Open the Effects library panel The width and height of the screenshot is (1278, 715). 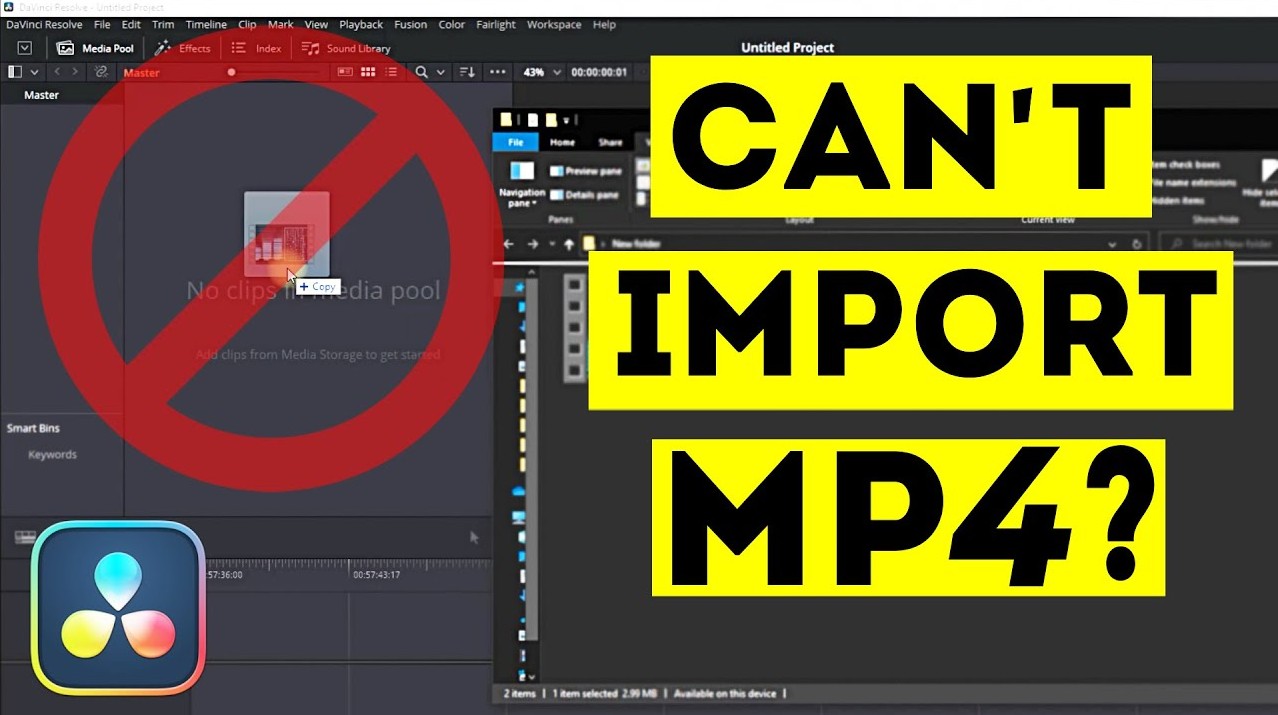point(182,48)
